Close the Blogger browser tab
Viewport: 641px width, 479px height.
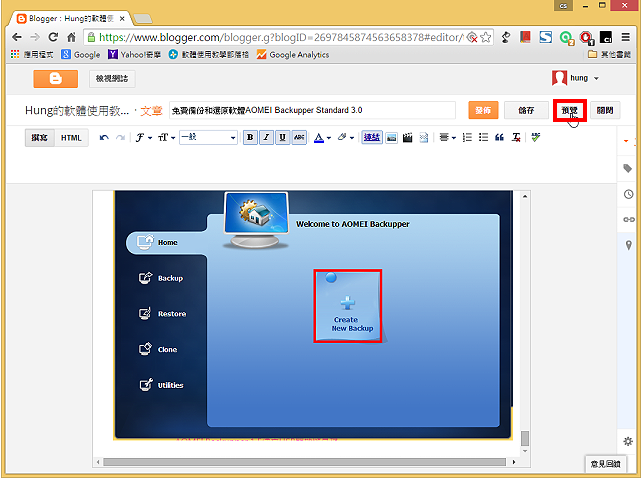pos(122,19)
